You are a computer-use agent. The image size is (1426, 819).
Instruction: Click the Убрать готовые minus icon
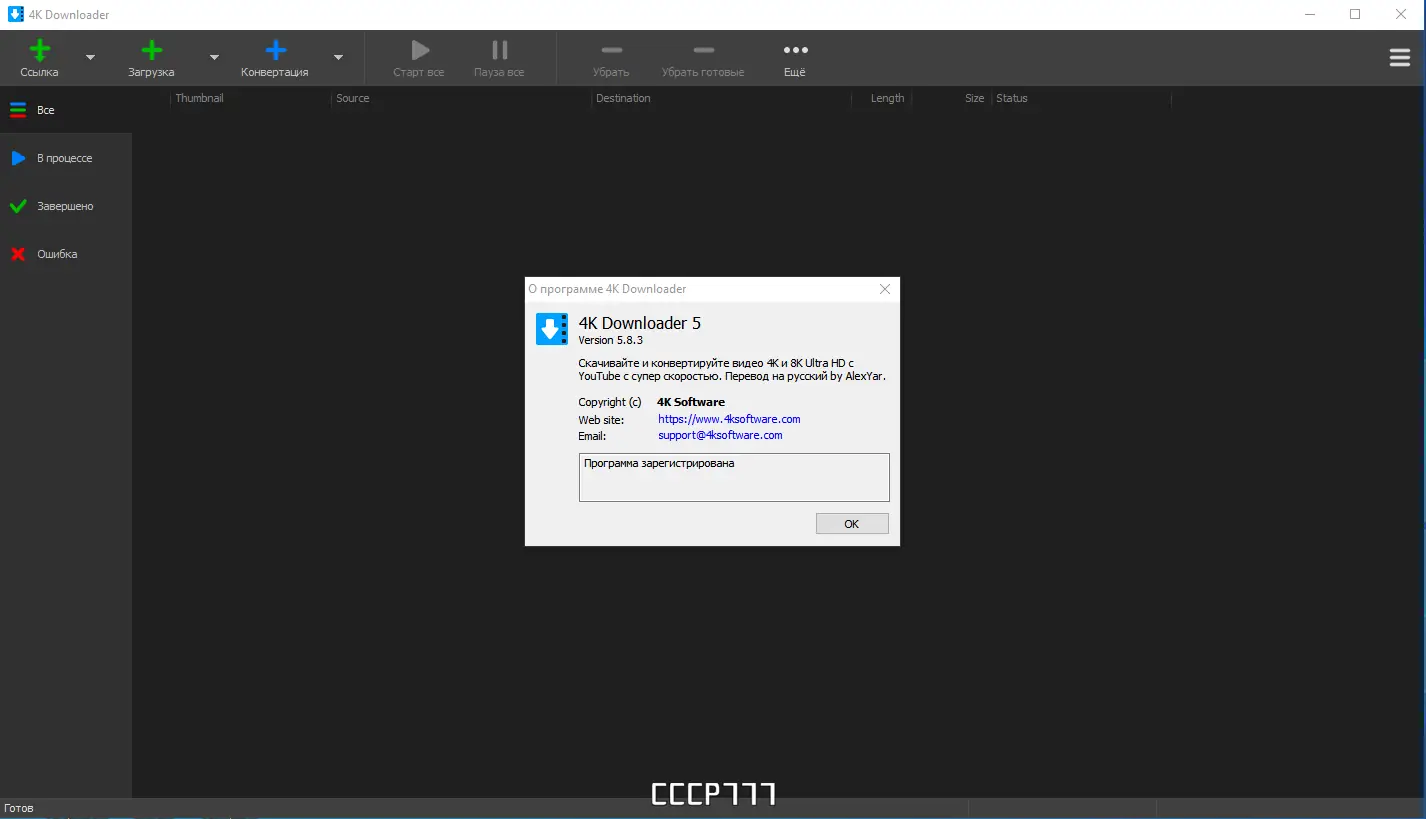click(703, 50)
